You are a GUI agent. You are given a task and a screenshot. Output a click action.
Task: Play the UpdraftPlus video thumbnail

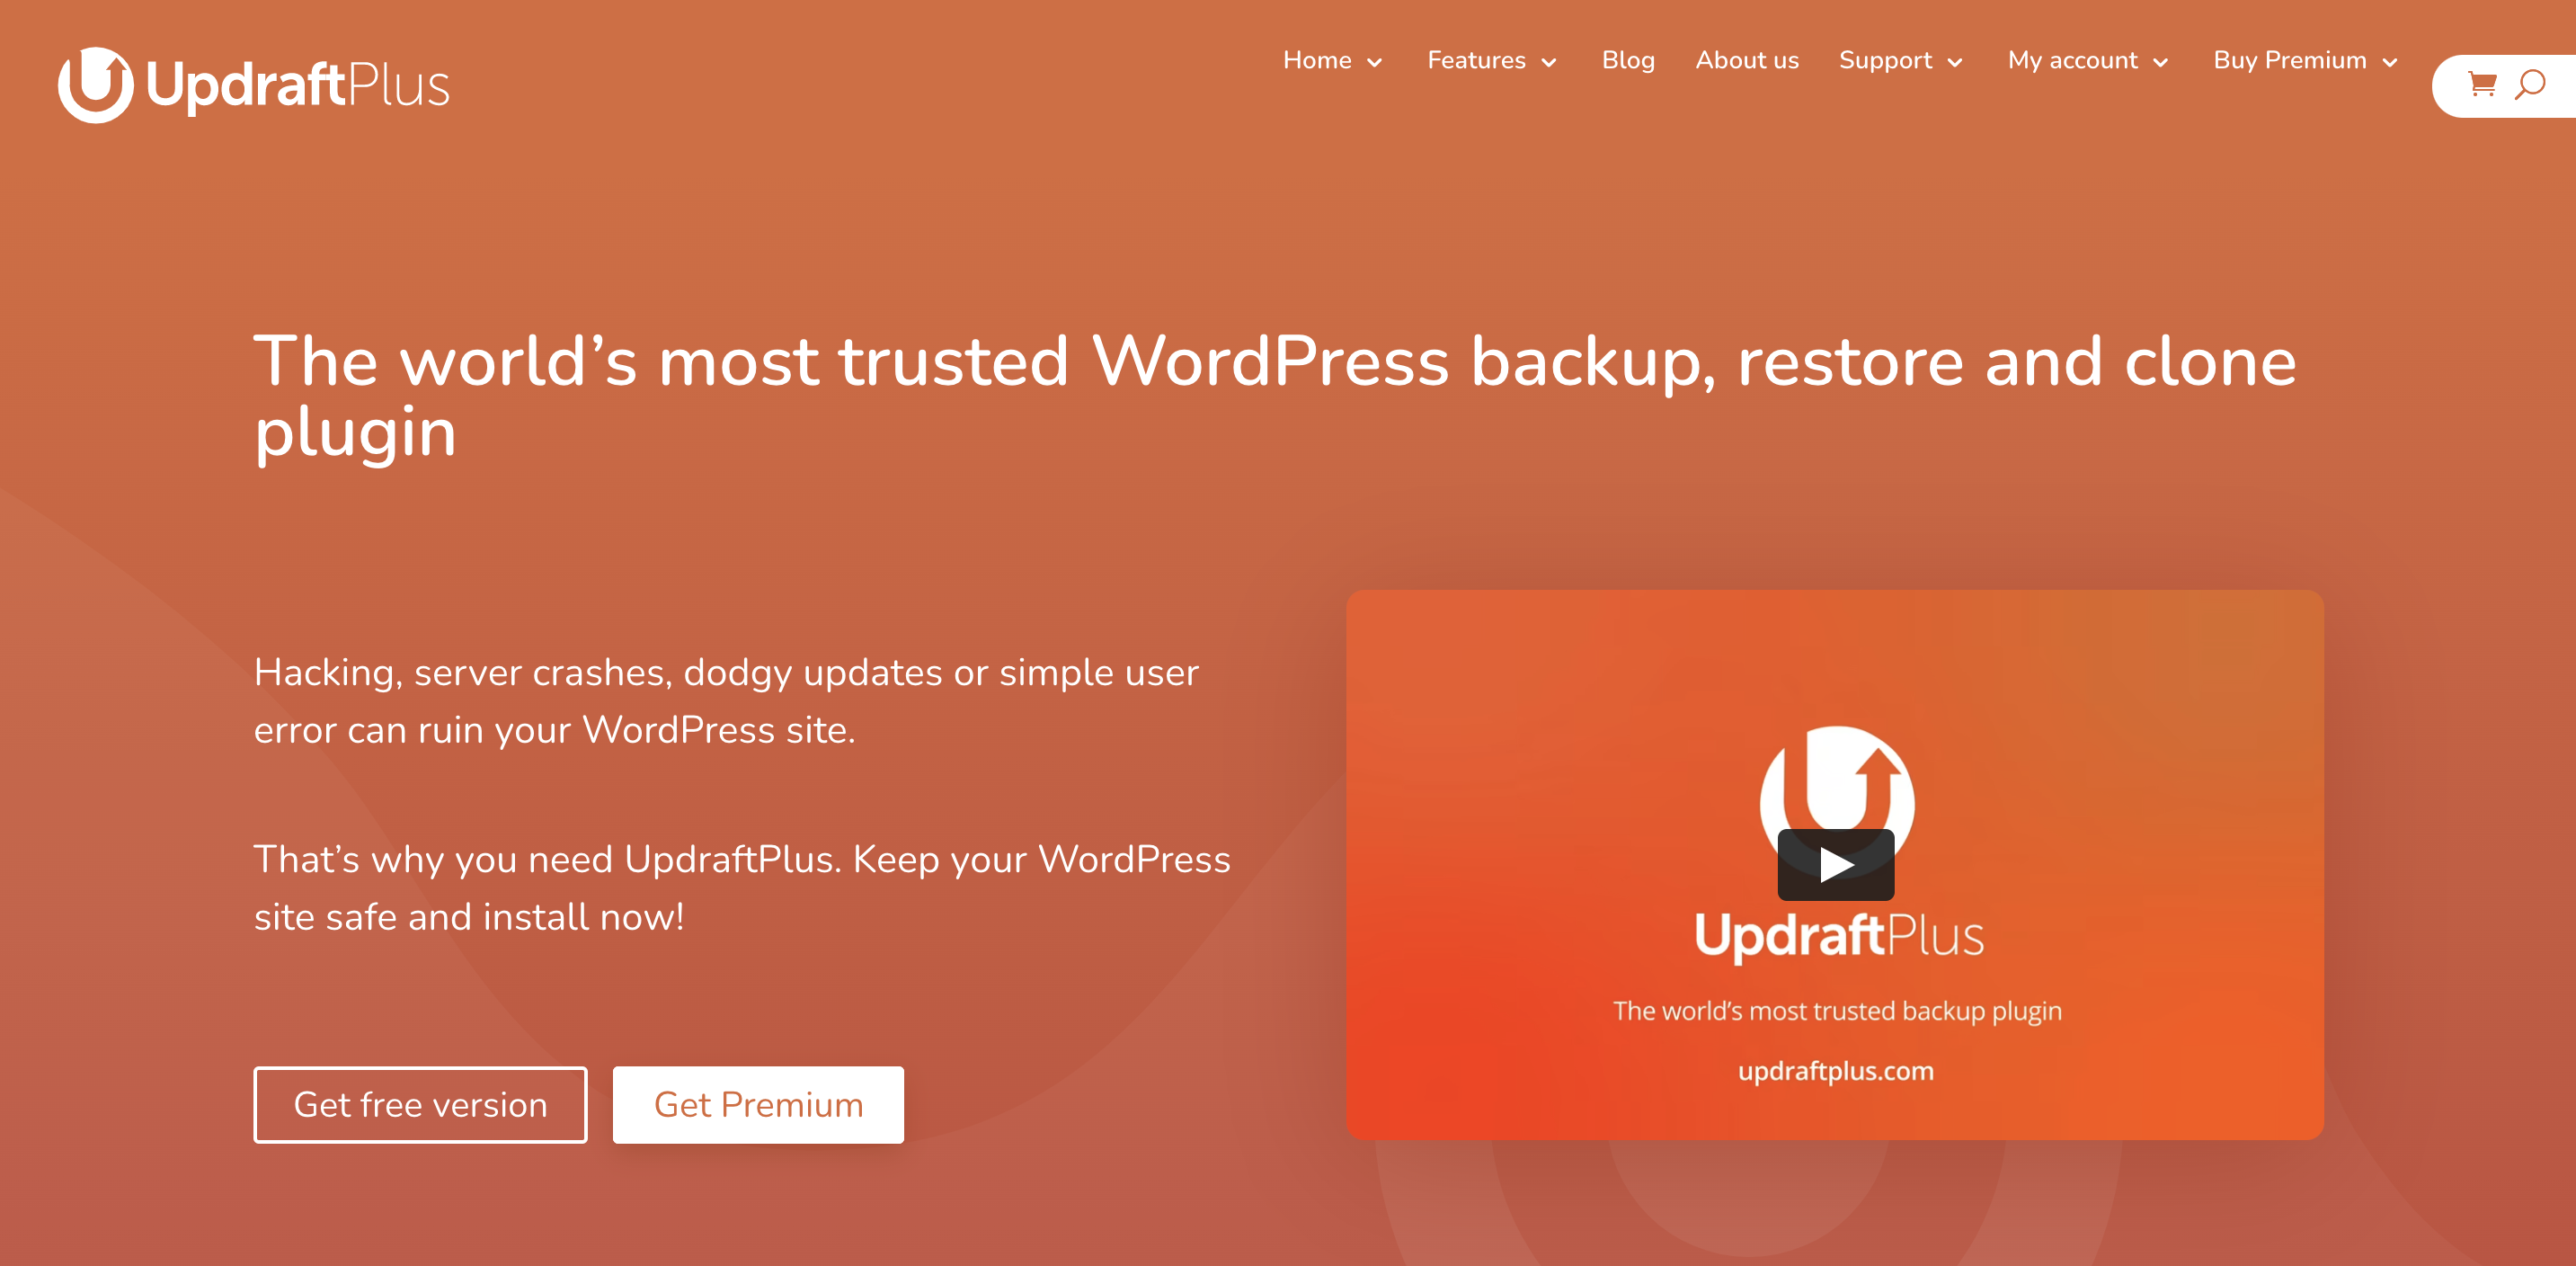pos(1834,863)
